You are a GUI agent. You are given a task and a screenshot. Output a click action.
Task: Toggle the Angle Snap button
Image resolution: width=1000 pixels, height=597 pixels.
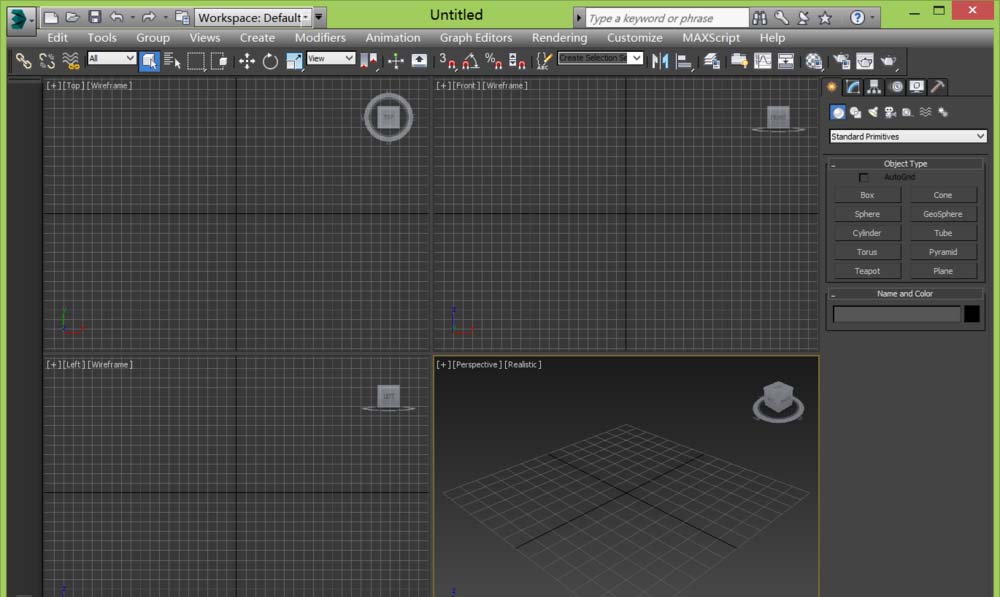click(x=471, y=61)
